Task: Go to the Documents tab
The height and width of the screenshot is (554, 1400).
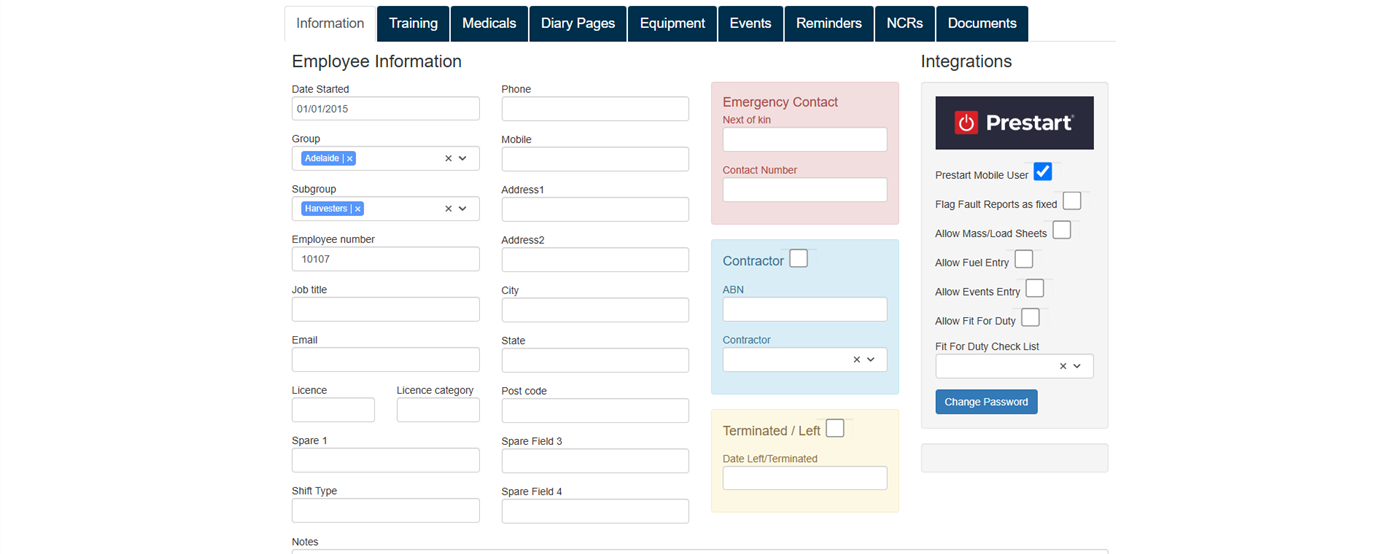Action: click(982, 24)
